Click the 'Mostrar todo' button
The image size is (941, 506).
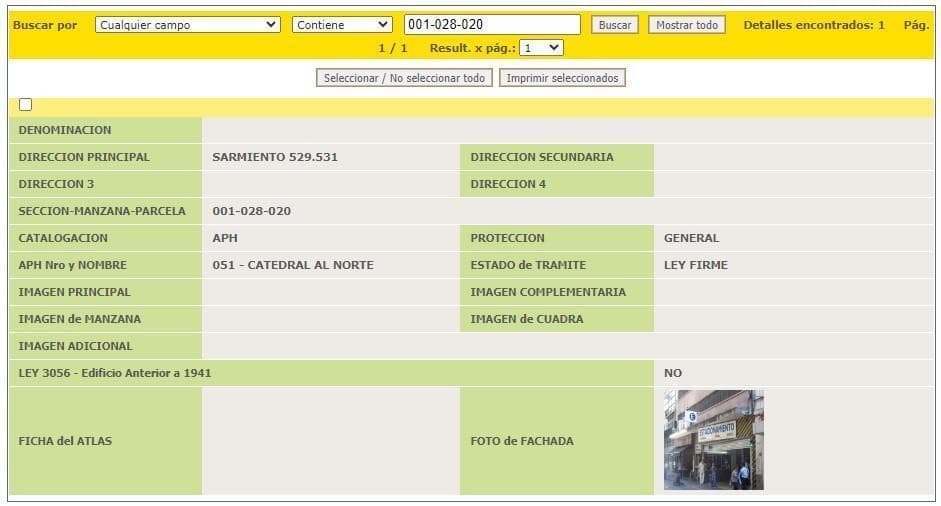[x=687, y=25]
